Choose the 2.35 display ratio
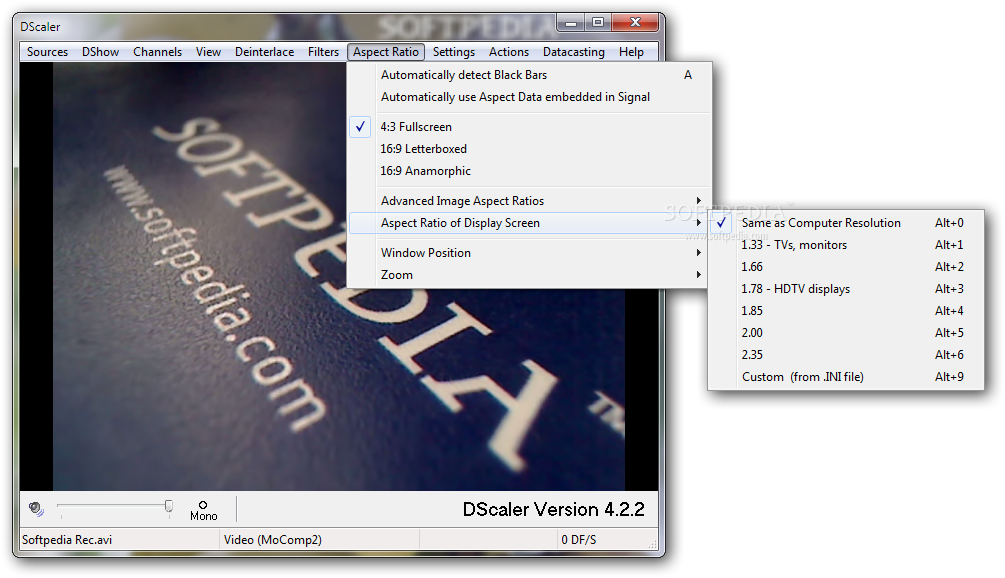This screenshot has width=1005, height=578. (x=846, y=354)
